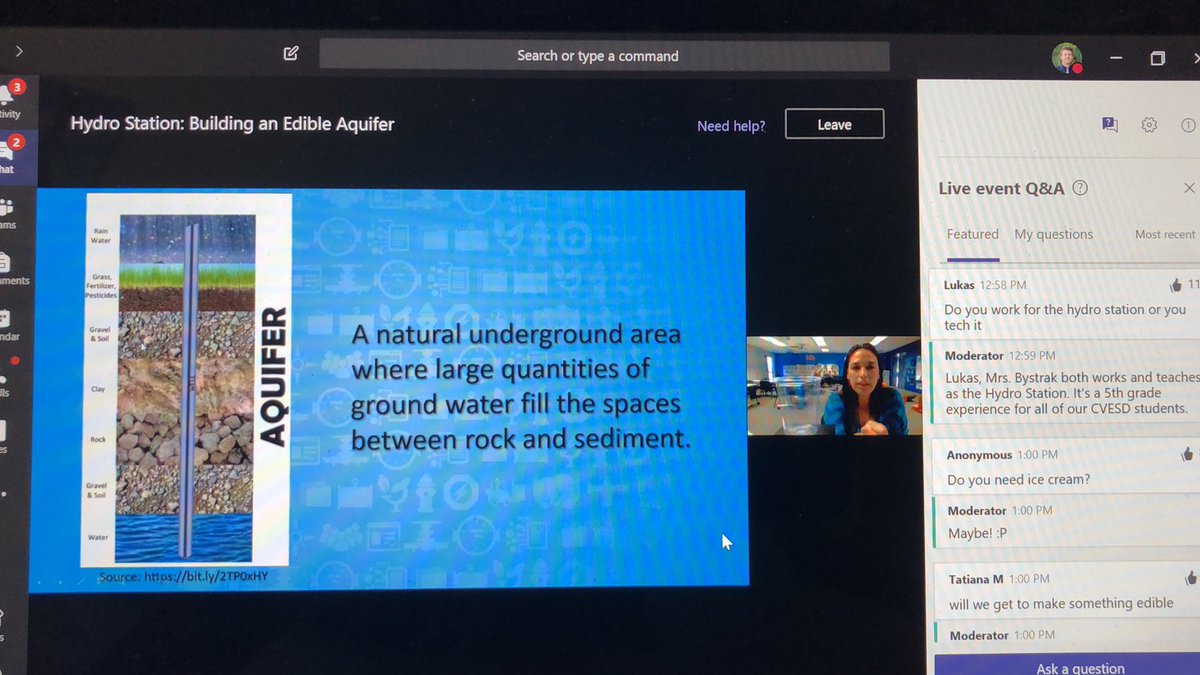Click the search or type a command box
Viewport: 1200px width, 675px height.
[604, 55]
